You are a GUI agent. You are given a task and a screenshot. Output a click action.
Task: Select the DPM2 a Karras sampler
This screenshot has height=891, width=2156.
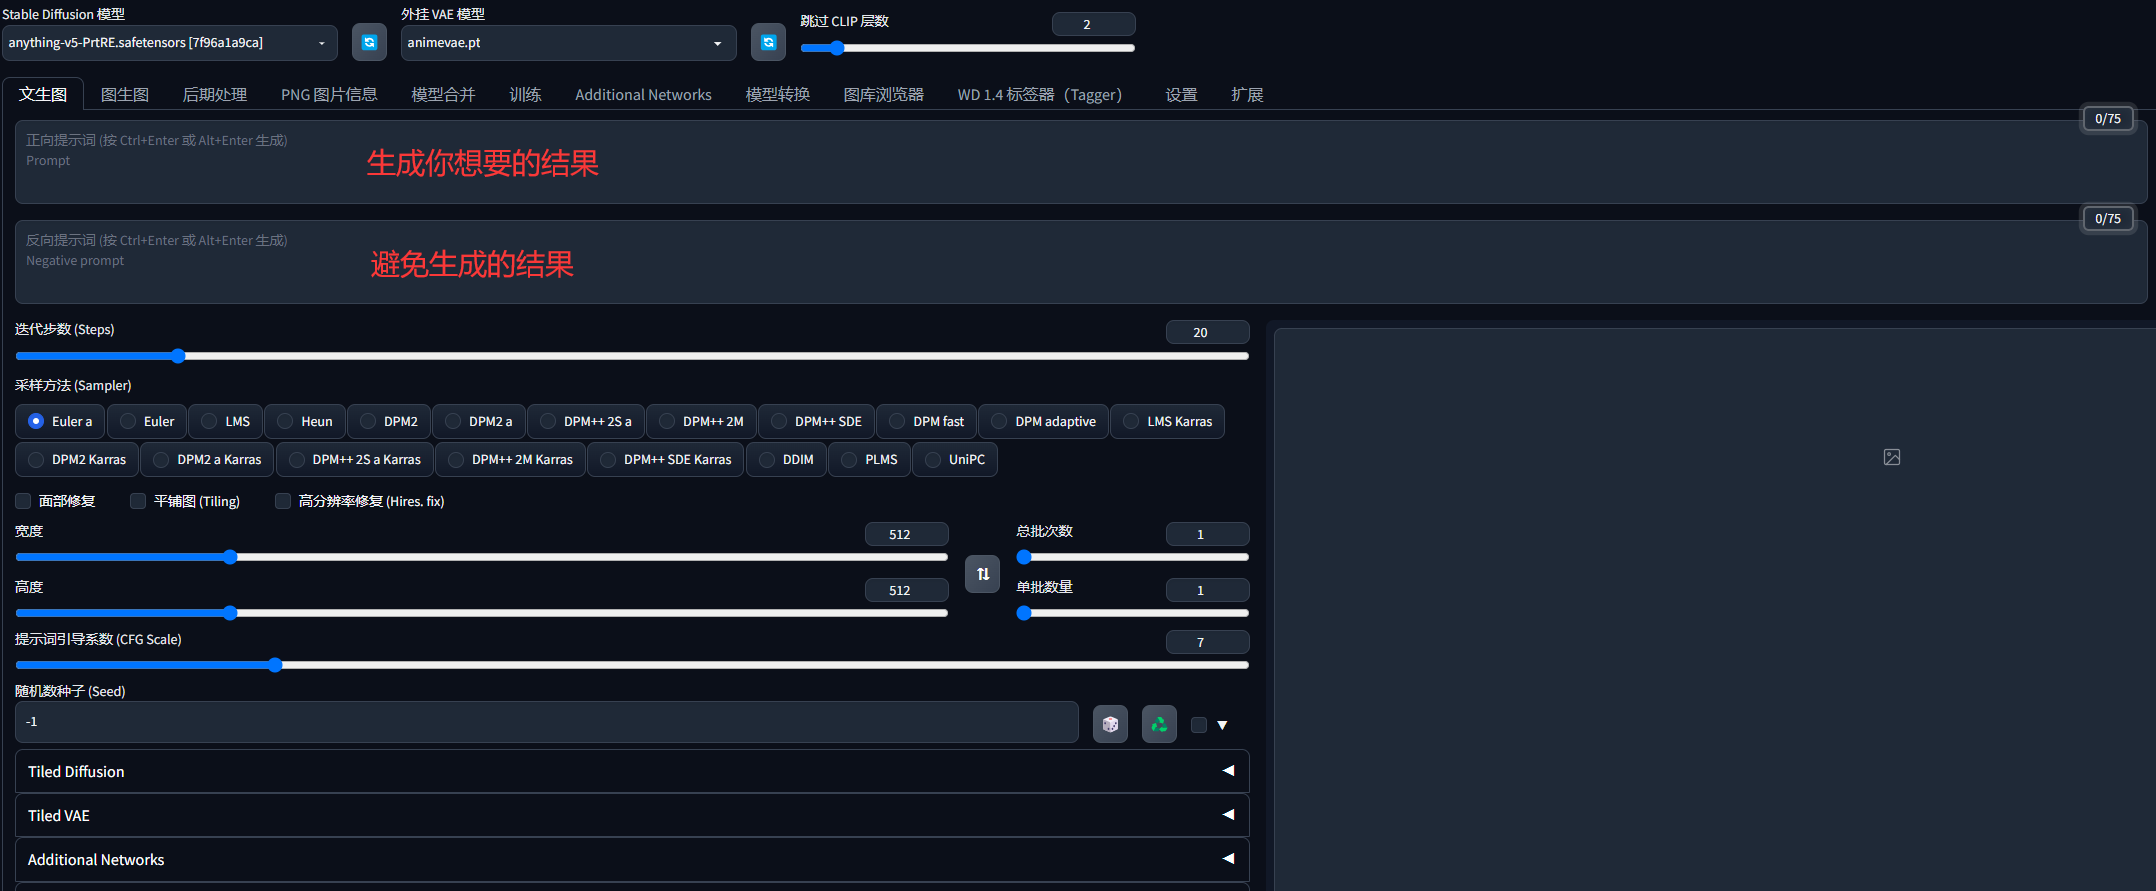tap(208, 459)
